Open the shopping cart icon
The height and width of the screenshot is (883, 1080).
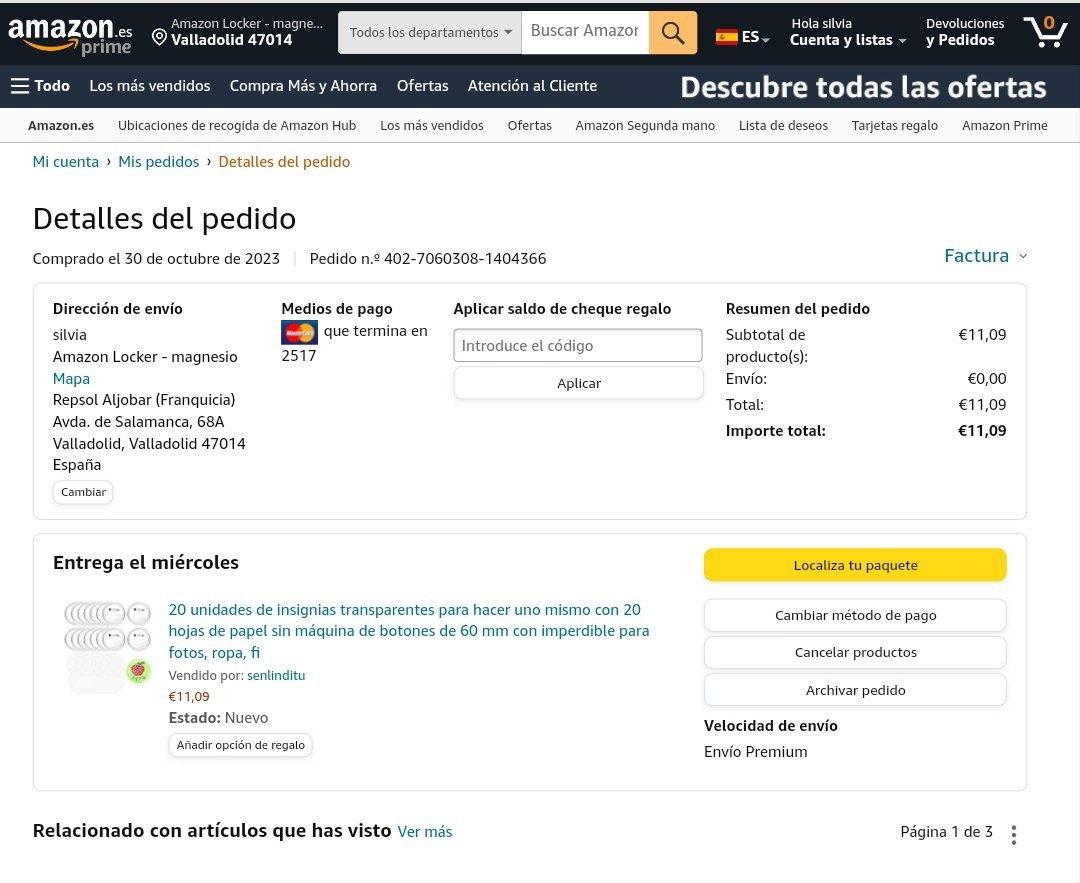pyautogui.click(x=1044, y=32)
